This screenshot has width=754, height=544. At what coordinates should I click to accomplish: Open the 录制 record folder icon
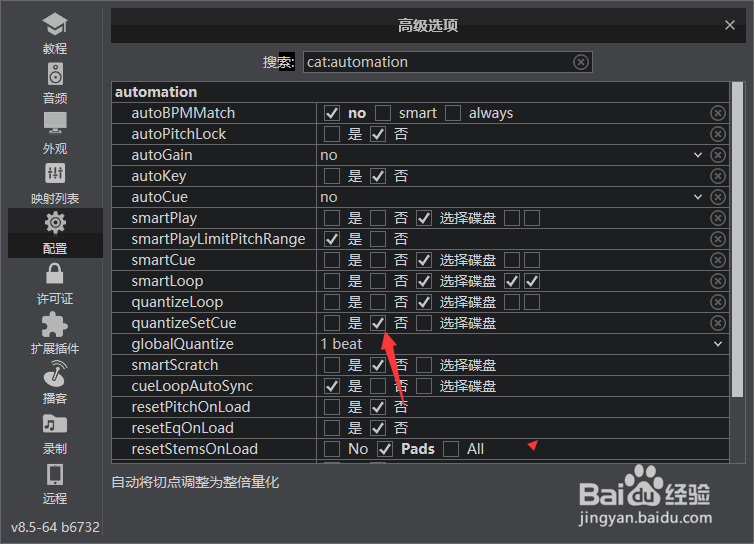coord(55,424)
